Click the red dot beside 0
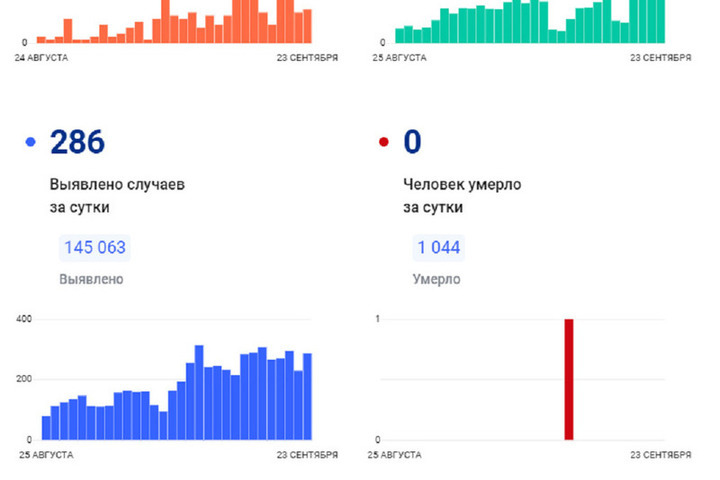The width and height of the screenshot is (720, 480). tap(384, 142)
